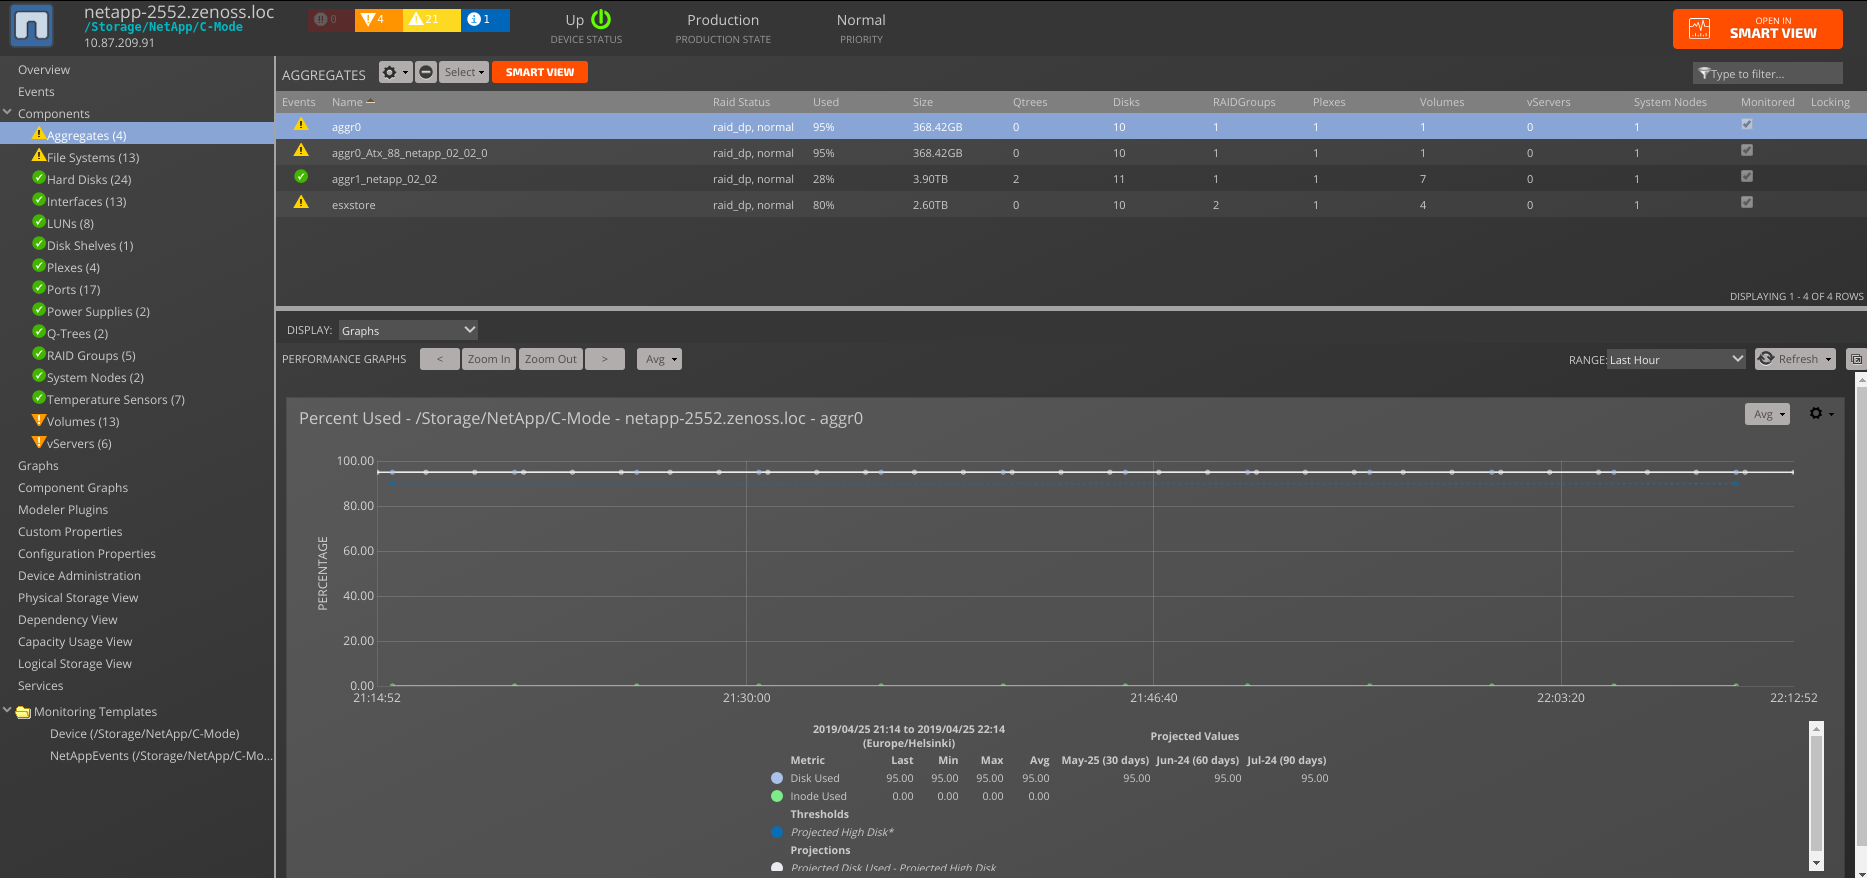The width and height of the screenshot is (1867, 878).
Task: Open the four error events badge
Action: pyautogui.click(x=377, y=19)
